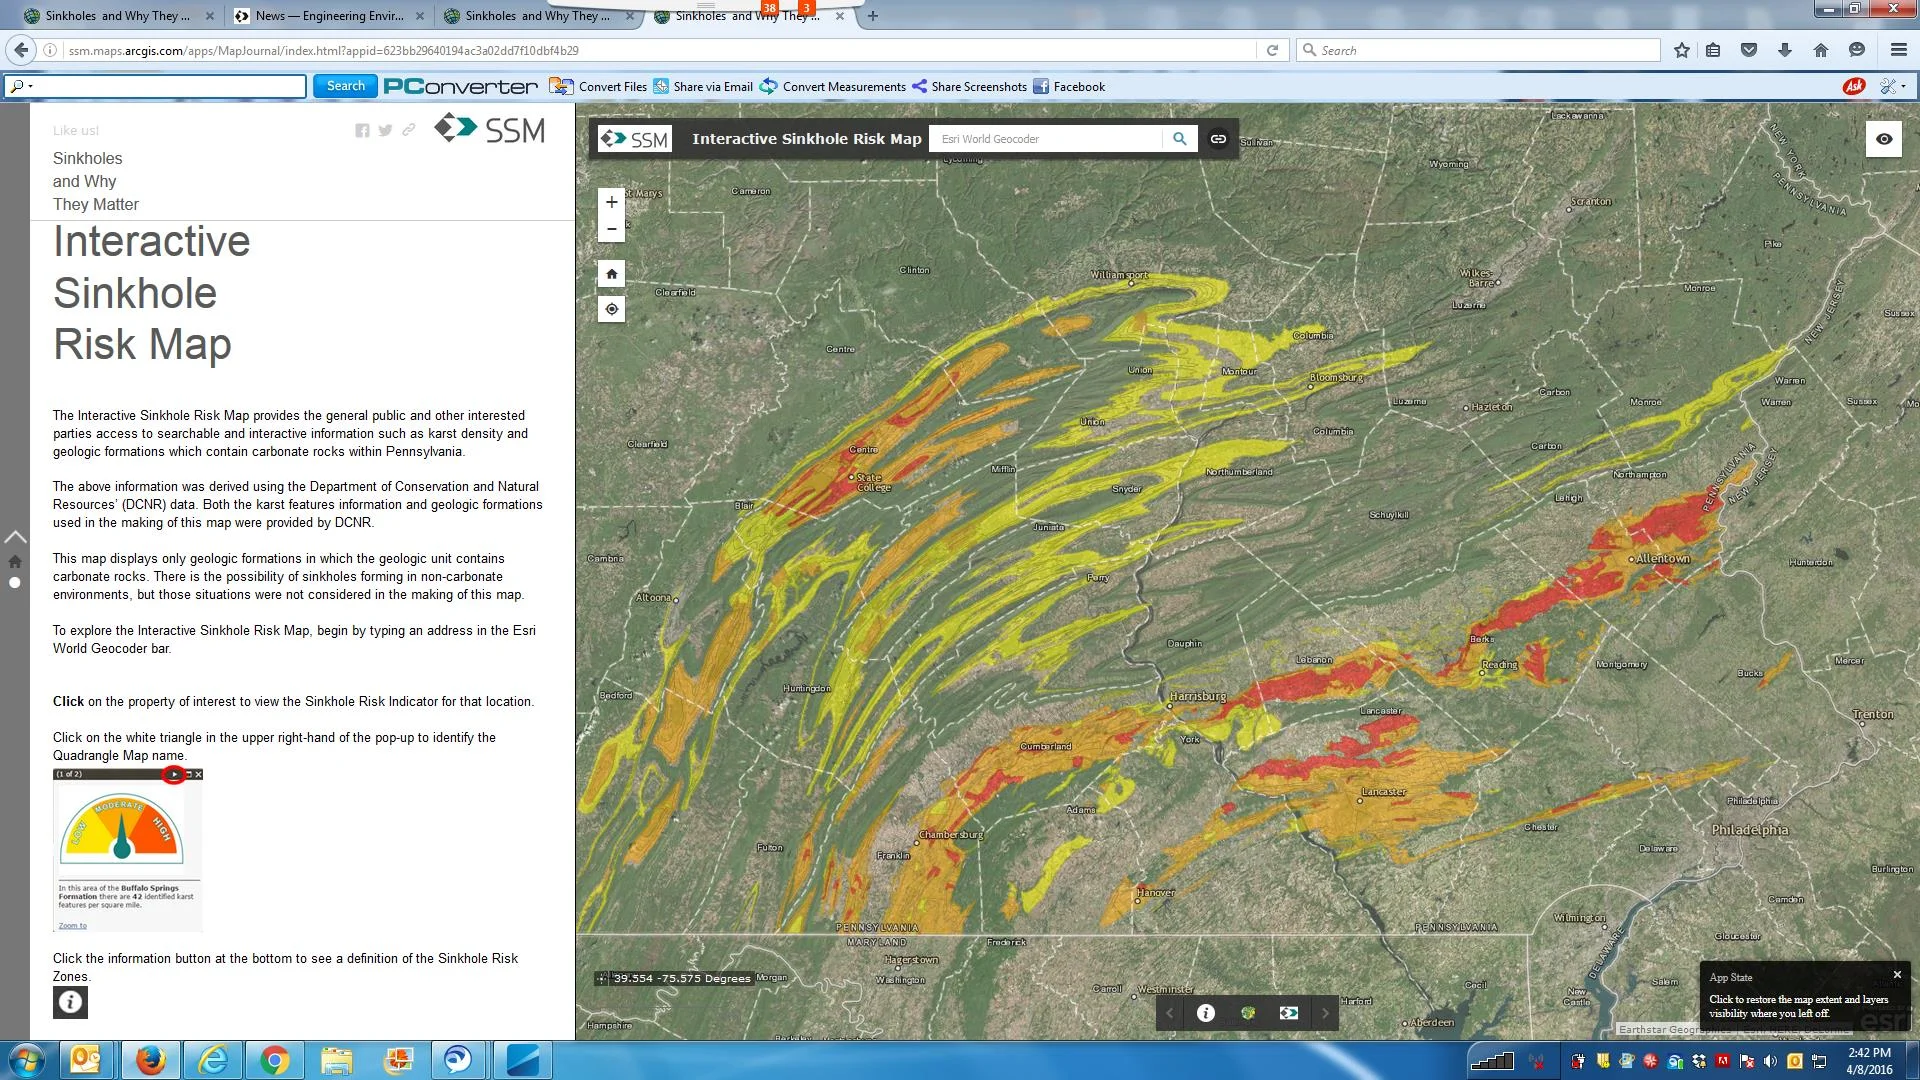Click the blue Search button in toolbar

345,86
